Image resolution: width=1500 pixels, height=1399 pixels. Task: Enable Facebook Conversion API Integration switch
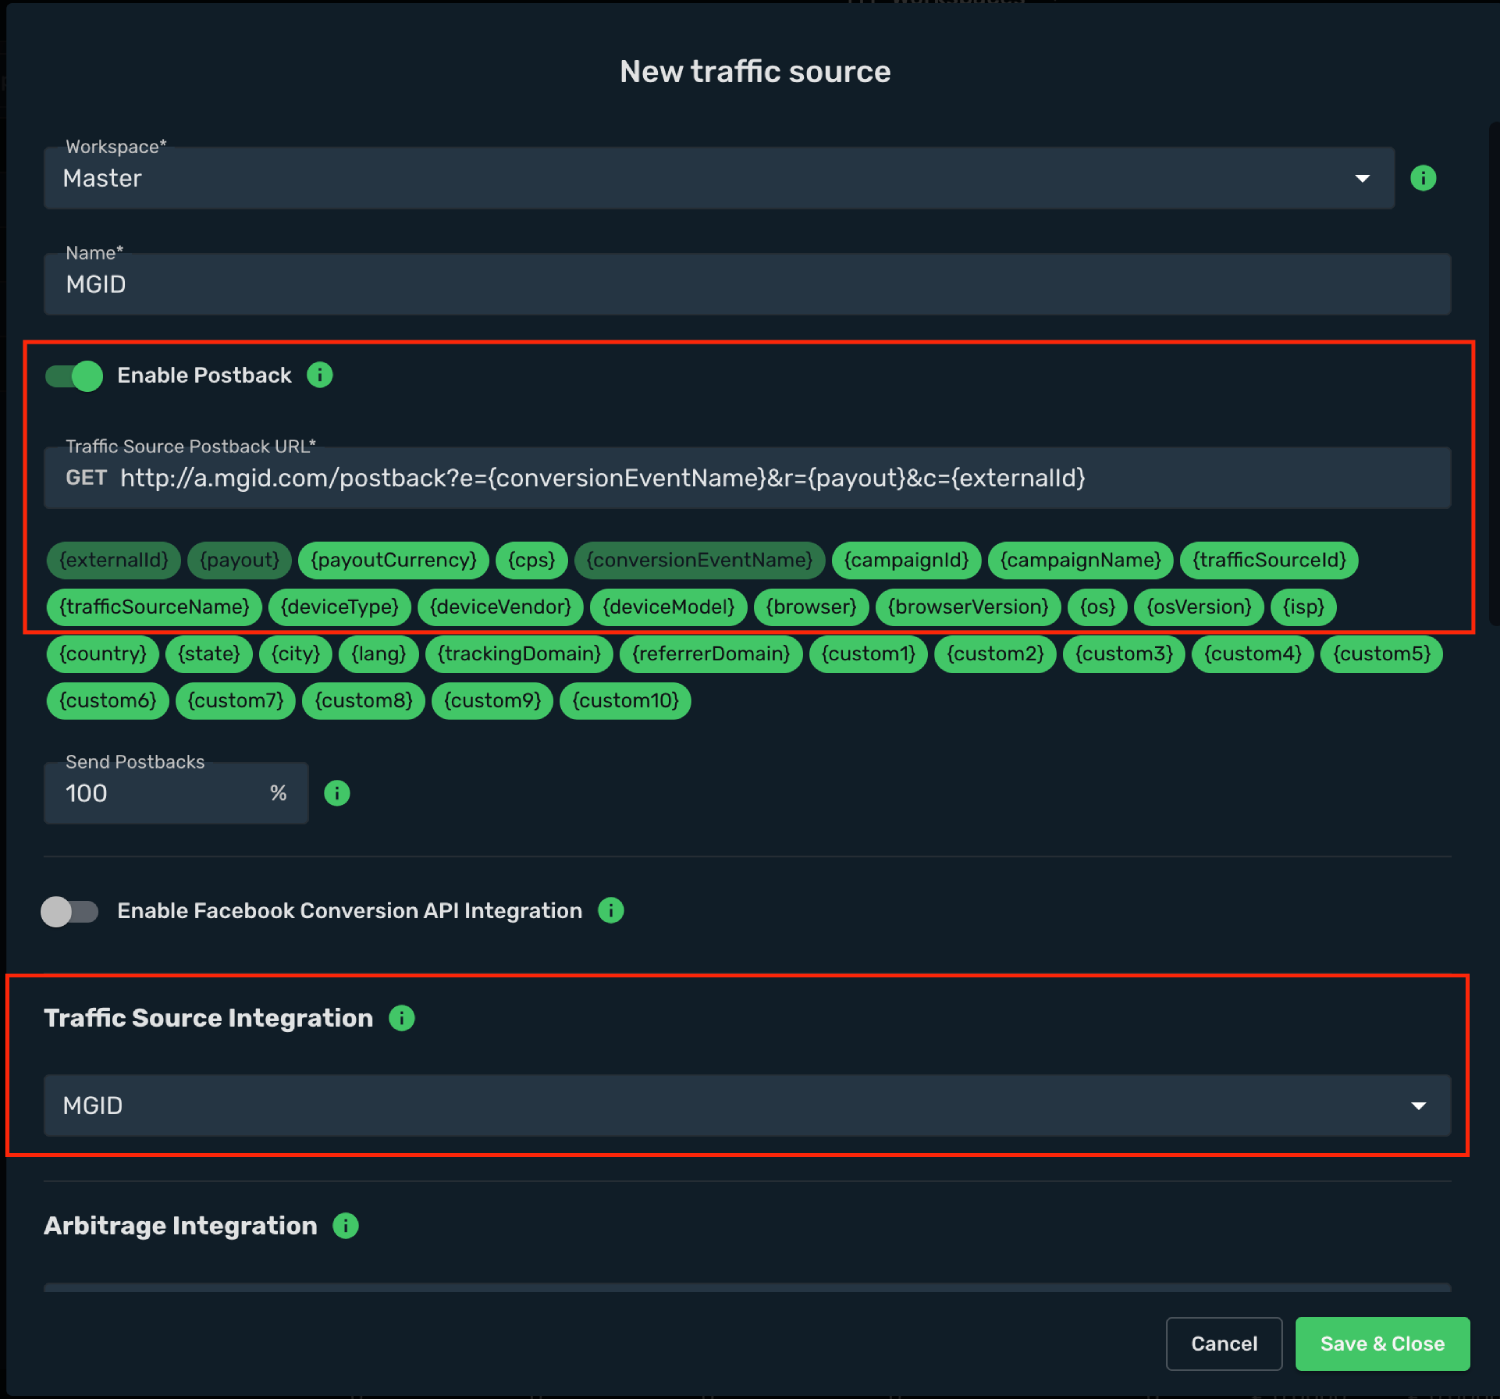pyautogui.click(x=70, y=911)
